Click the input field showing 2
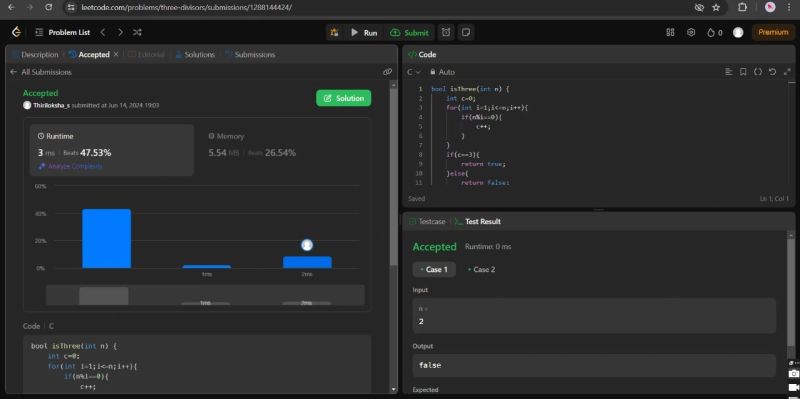 click(x=594, y=316)
